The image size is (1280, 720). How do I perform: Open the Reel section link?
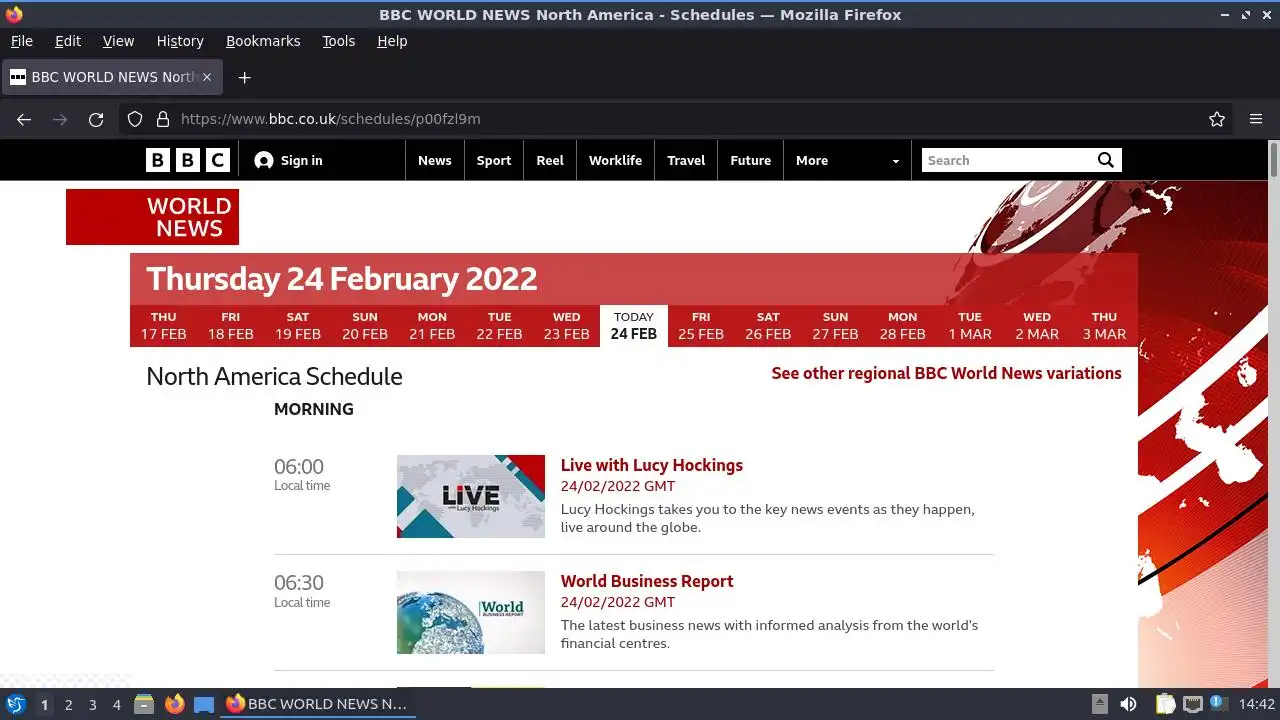point(550,160)
